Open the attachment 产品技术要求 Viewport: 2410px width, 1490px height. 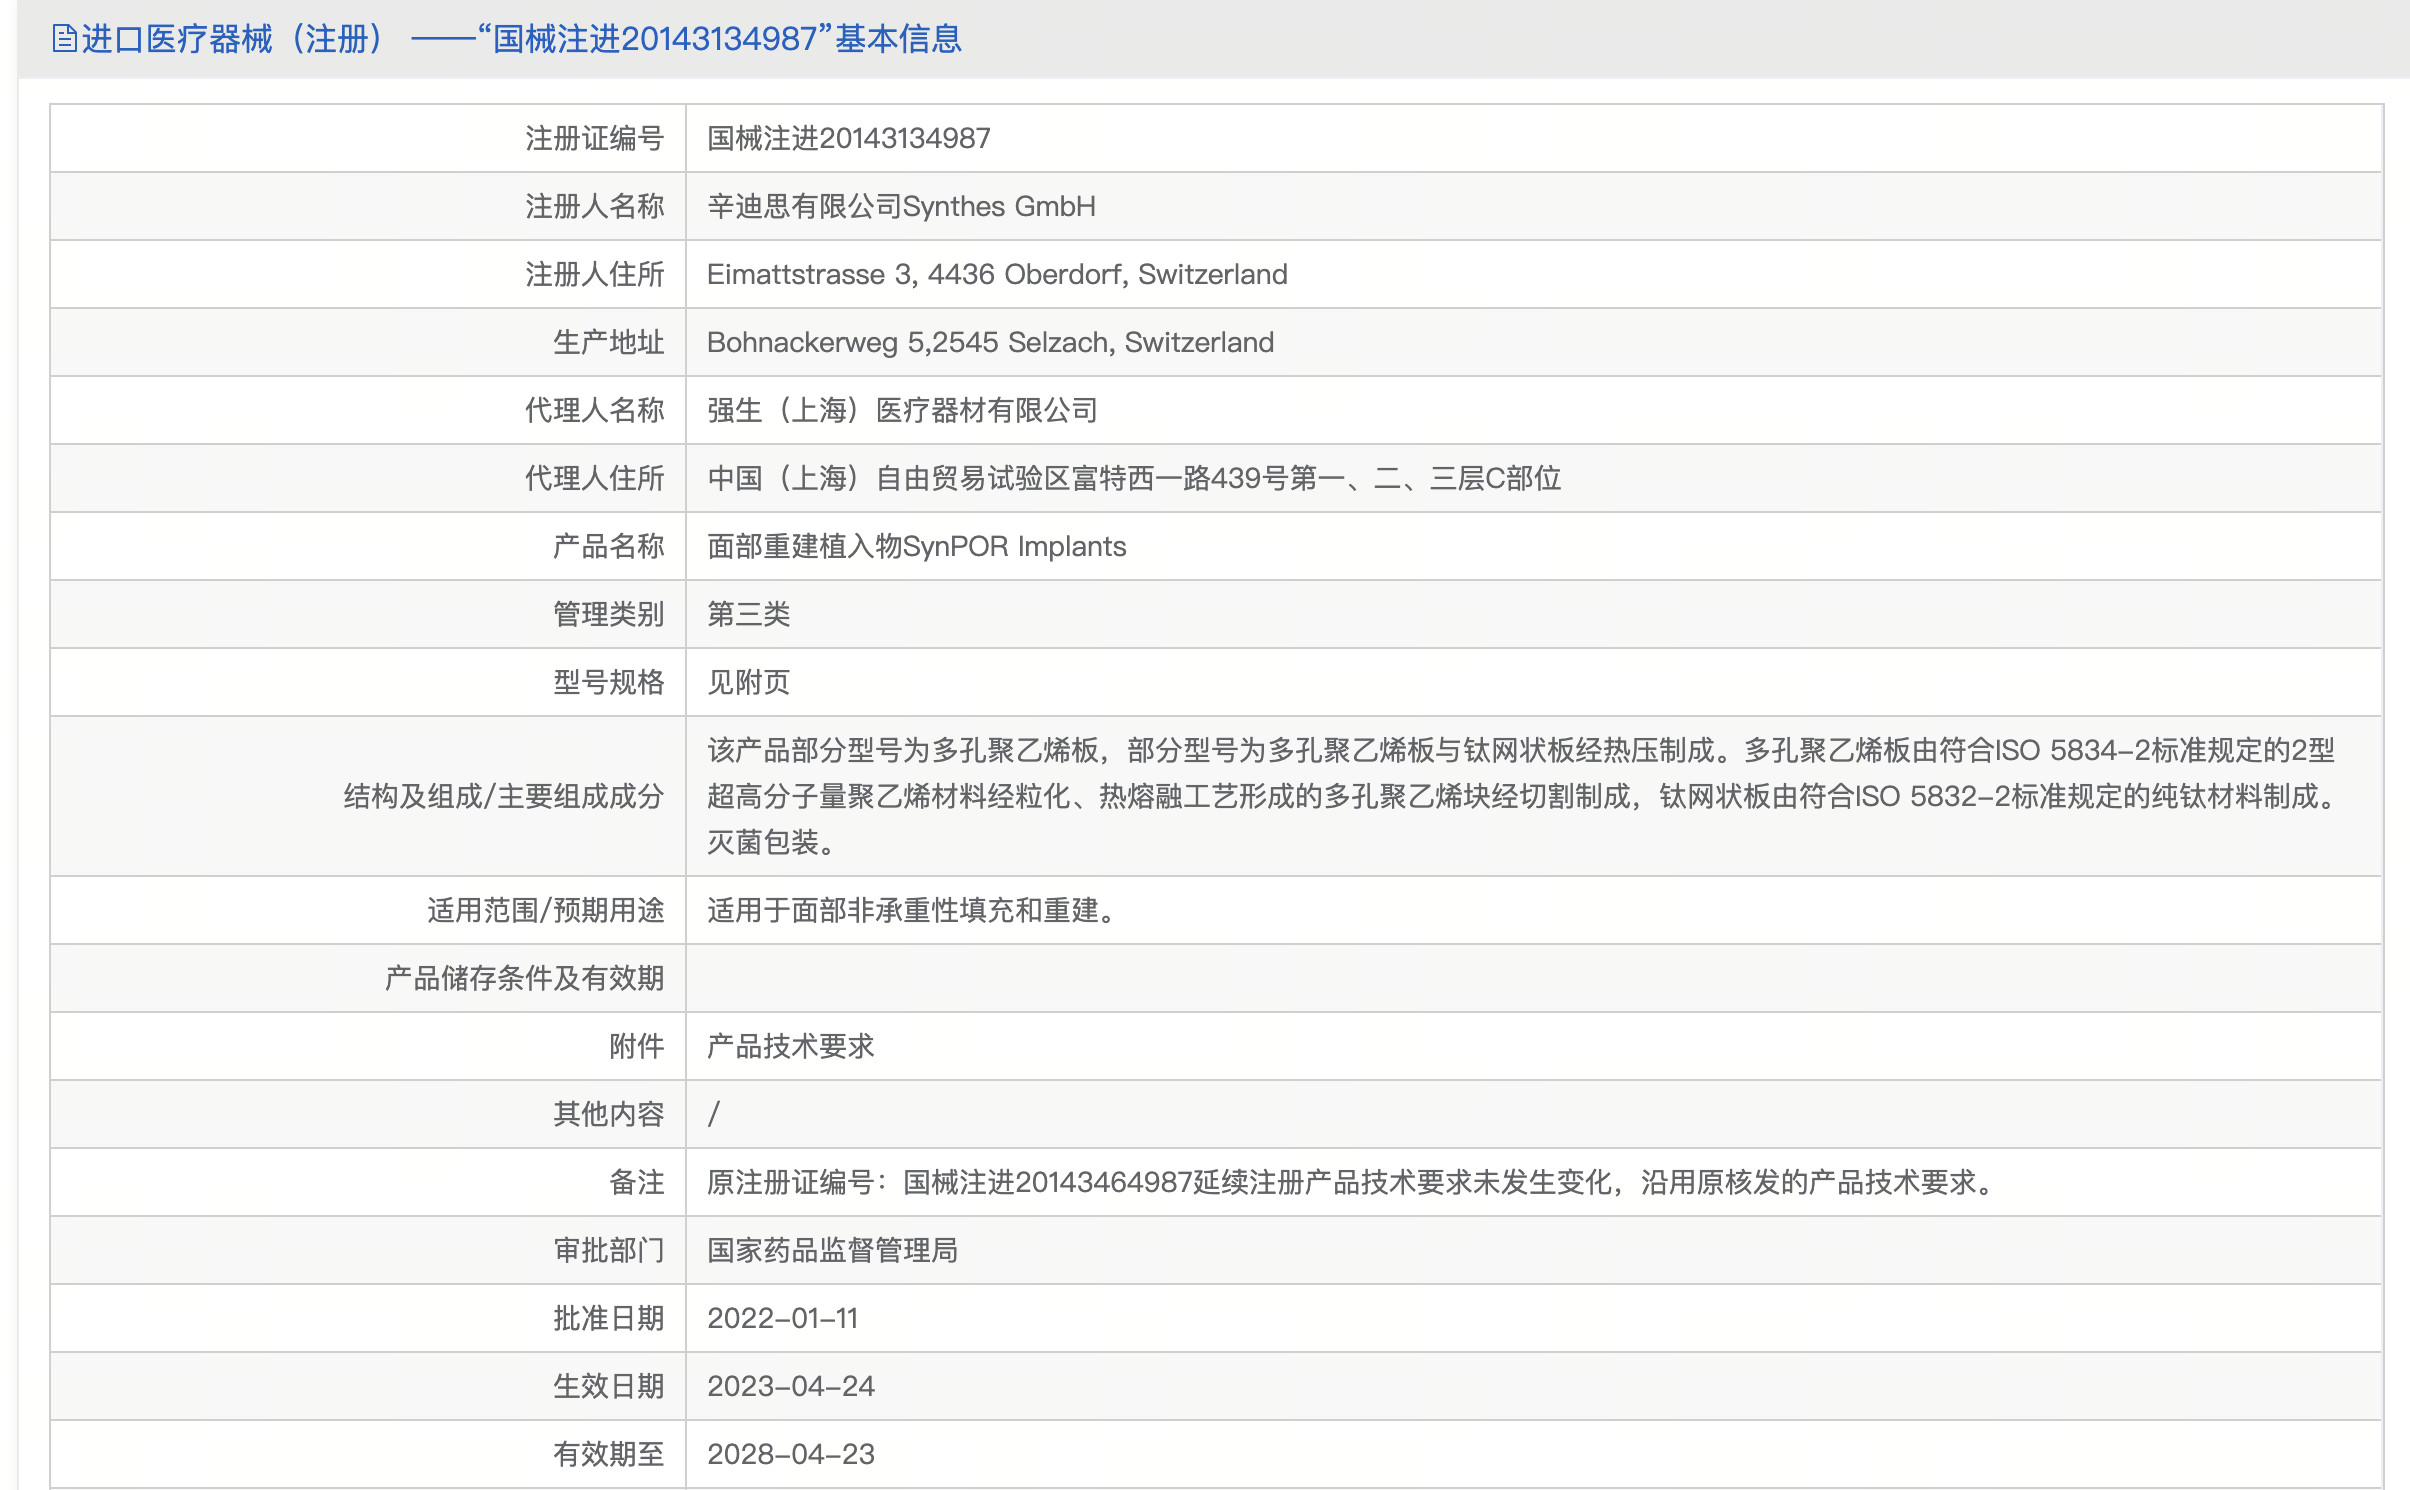(791, 1046)
